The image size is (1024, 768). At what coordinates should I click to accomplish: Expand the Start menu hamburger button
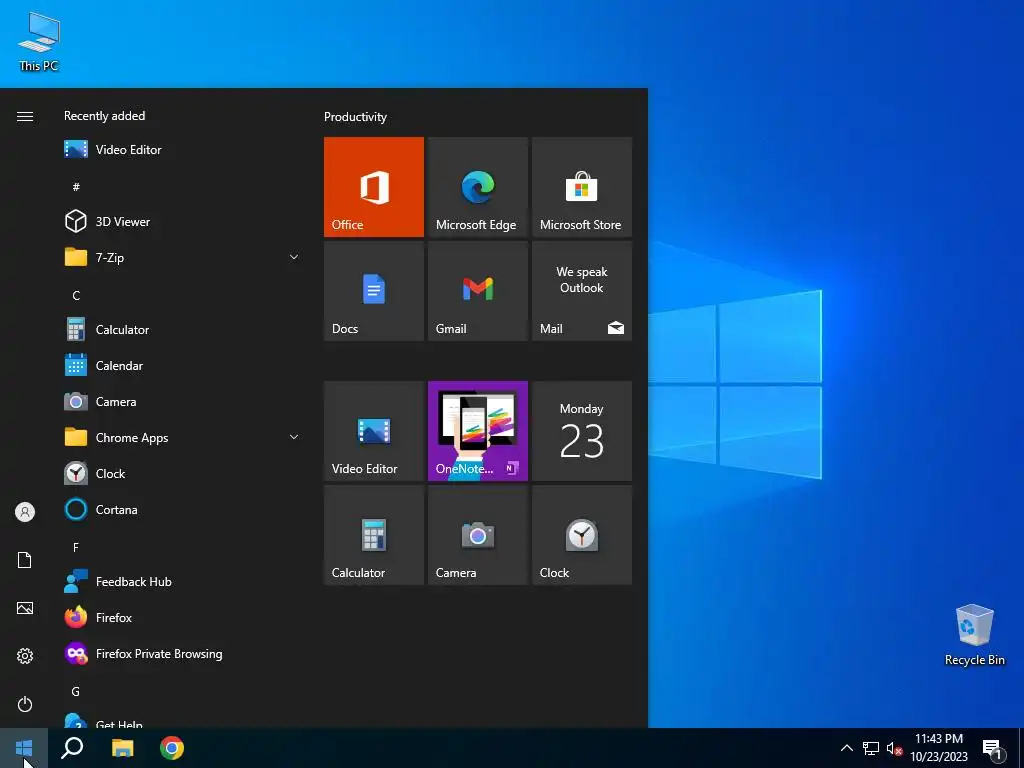tap(25, 116)
